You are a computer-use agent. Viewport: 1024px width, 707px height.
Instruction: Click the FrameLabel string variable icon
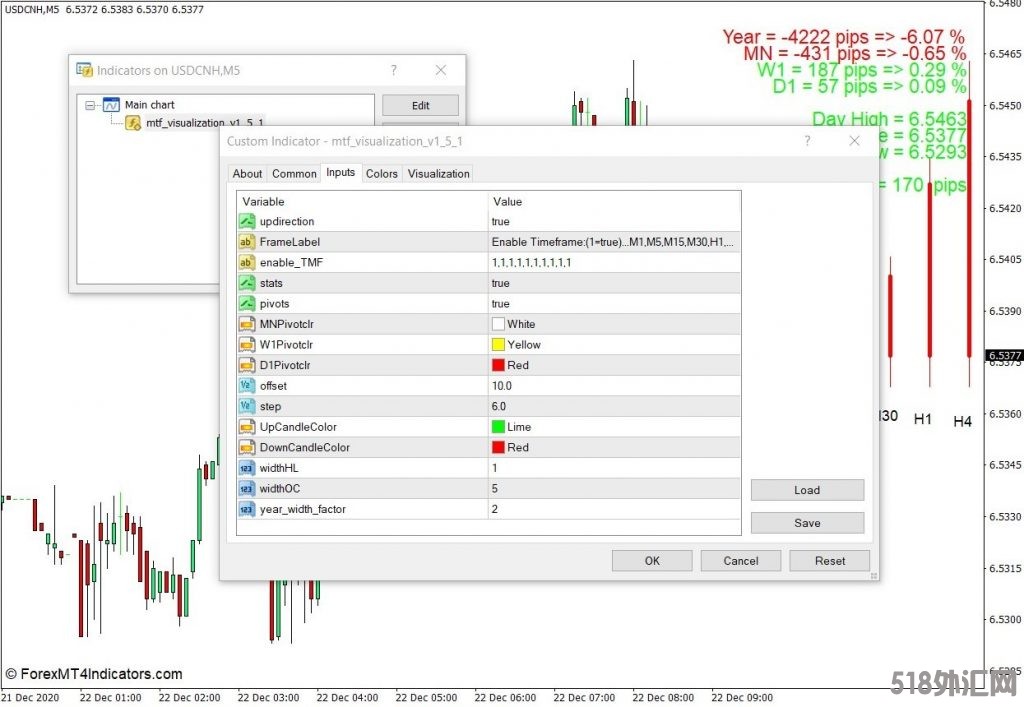247,242
